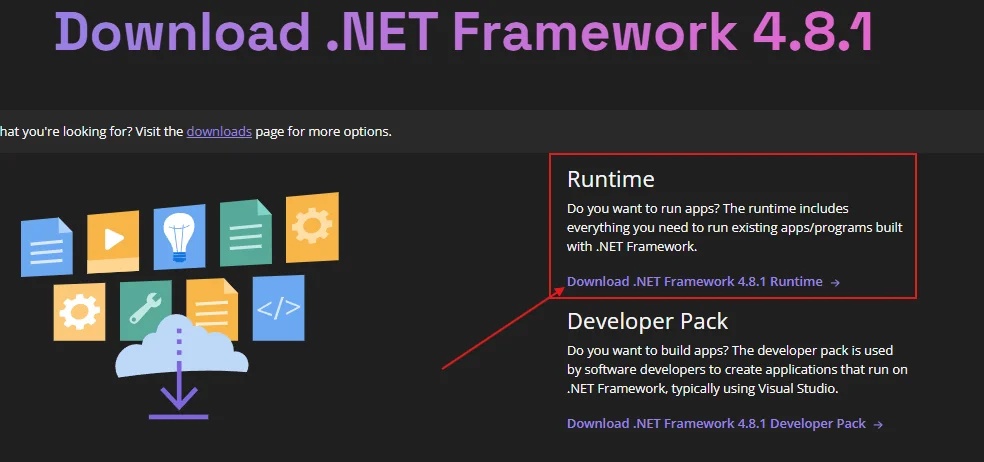984x462 pixels.
Task: Click the orange gear icon beside the wrench
Action: (79, 312)
